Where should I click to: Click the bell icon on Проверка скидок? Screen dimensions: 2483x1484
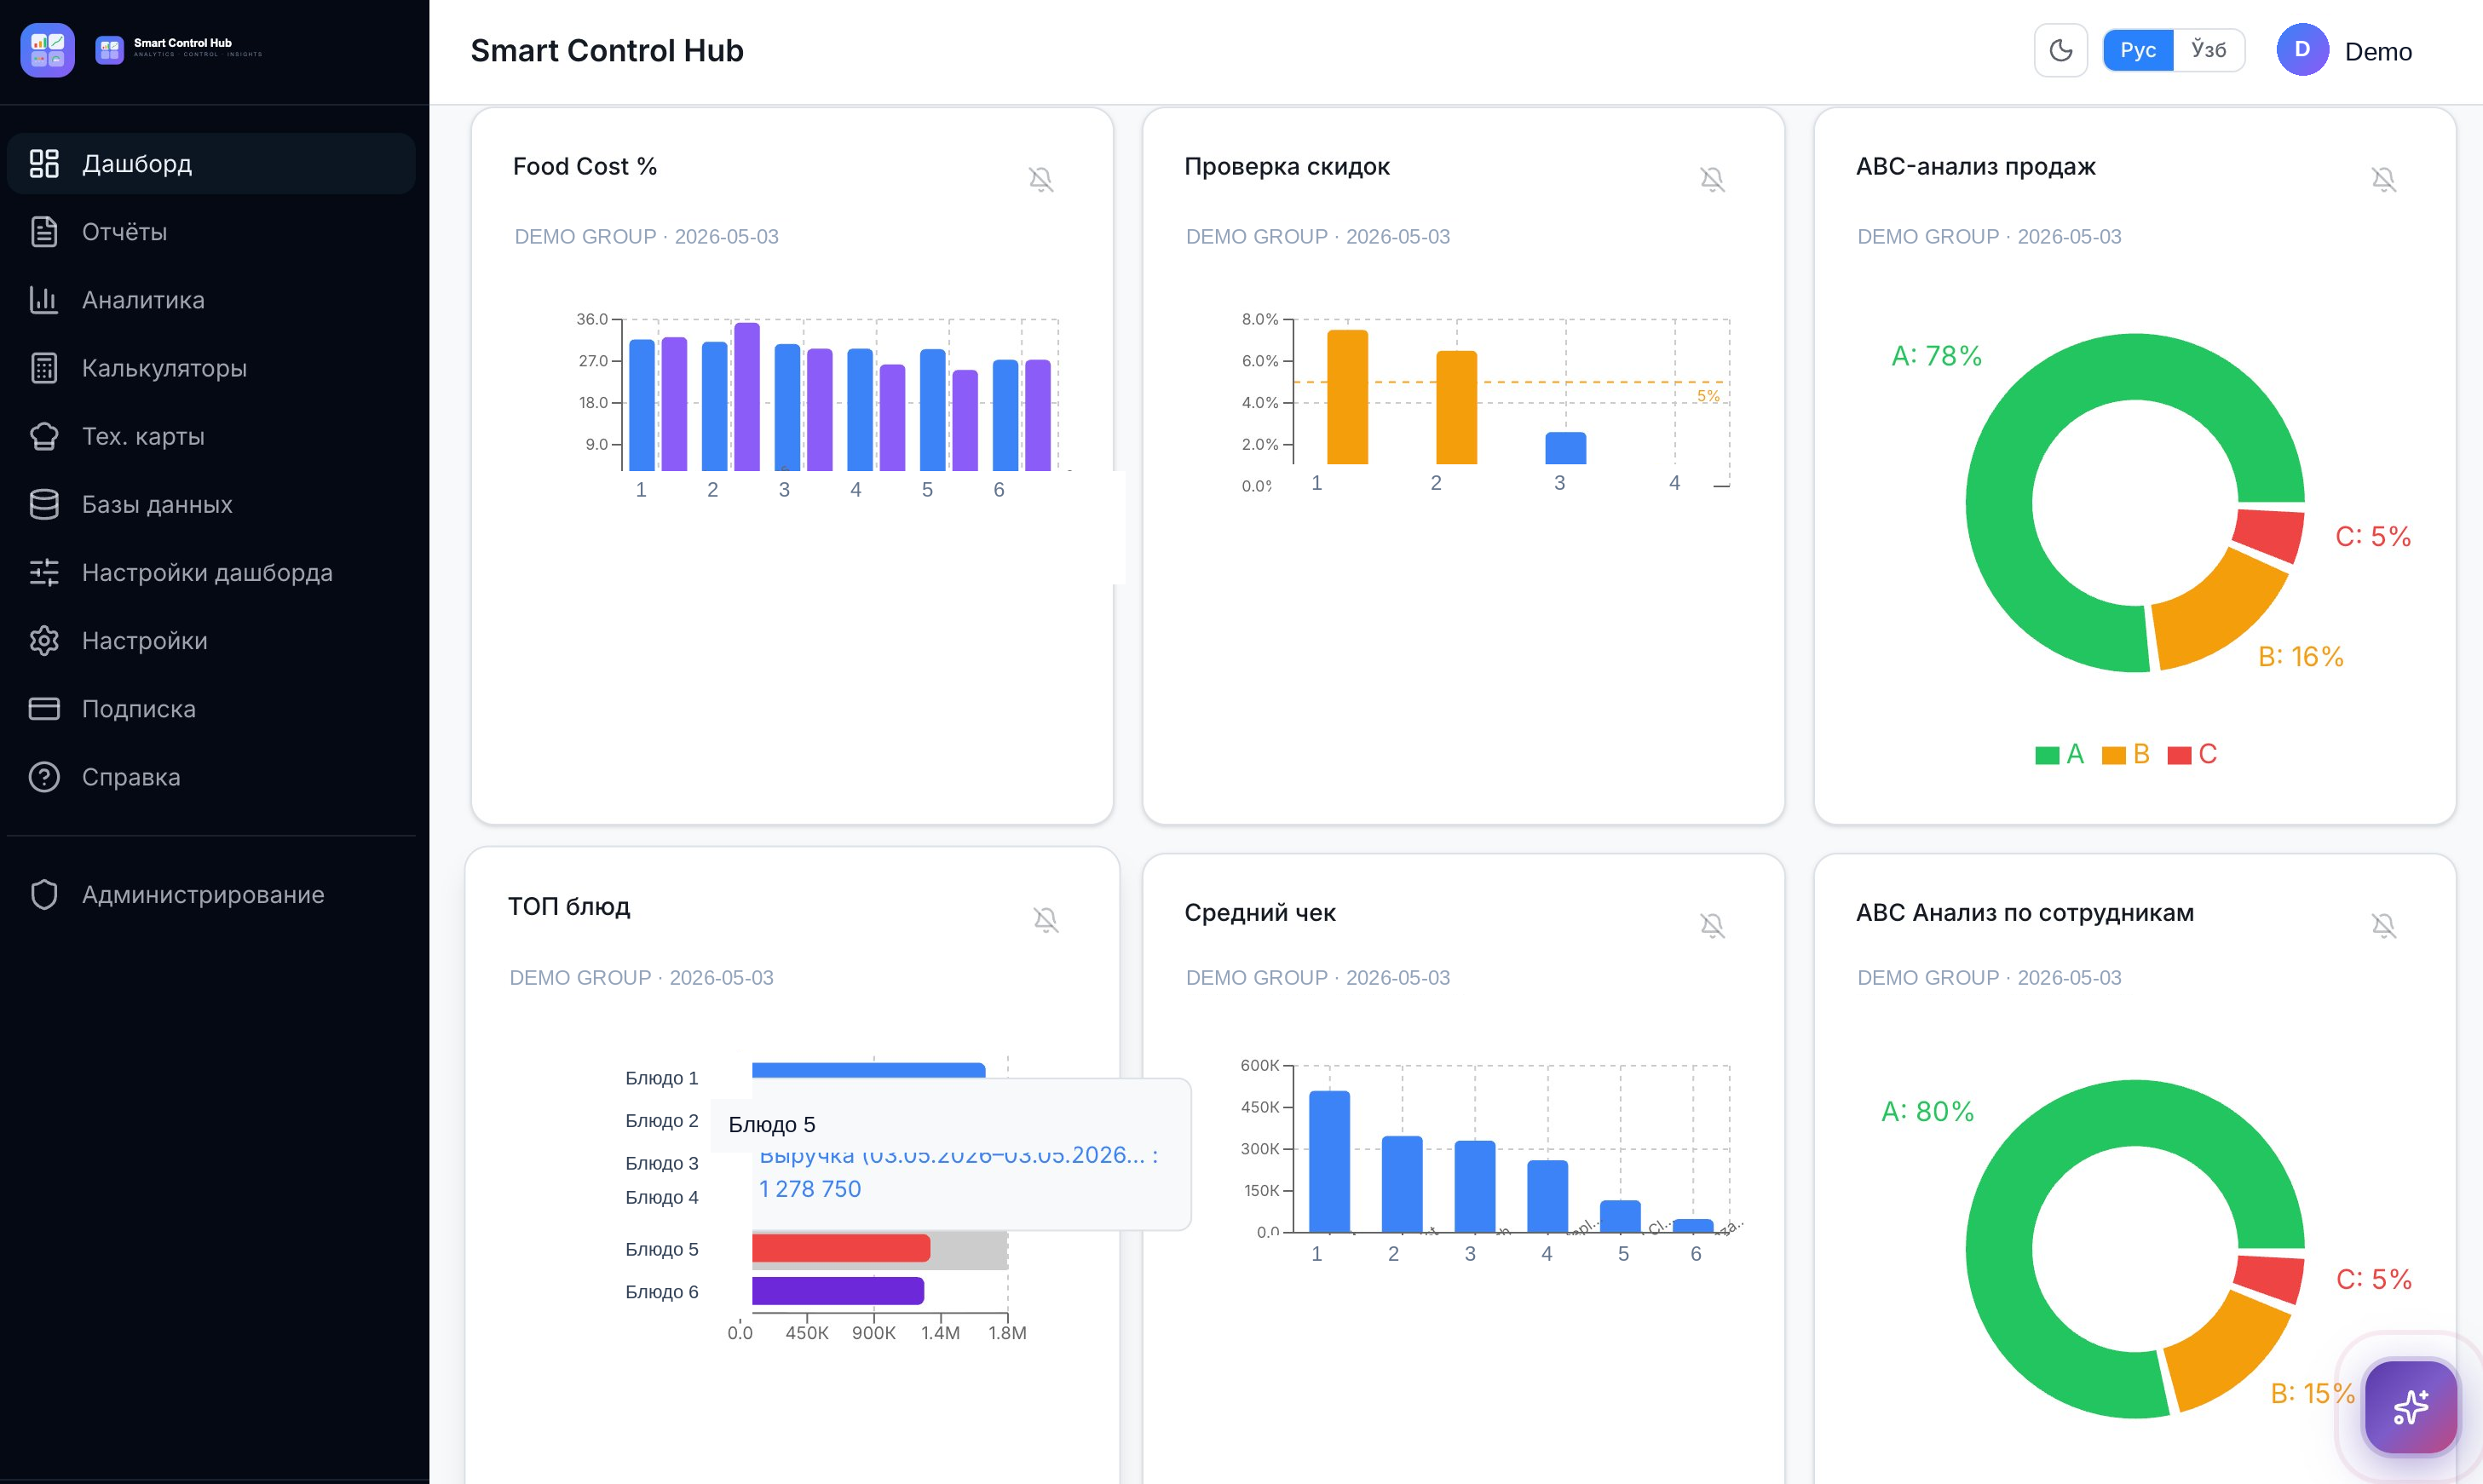[1712, 179]
